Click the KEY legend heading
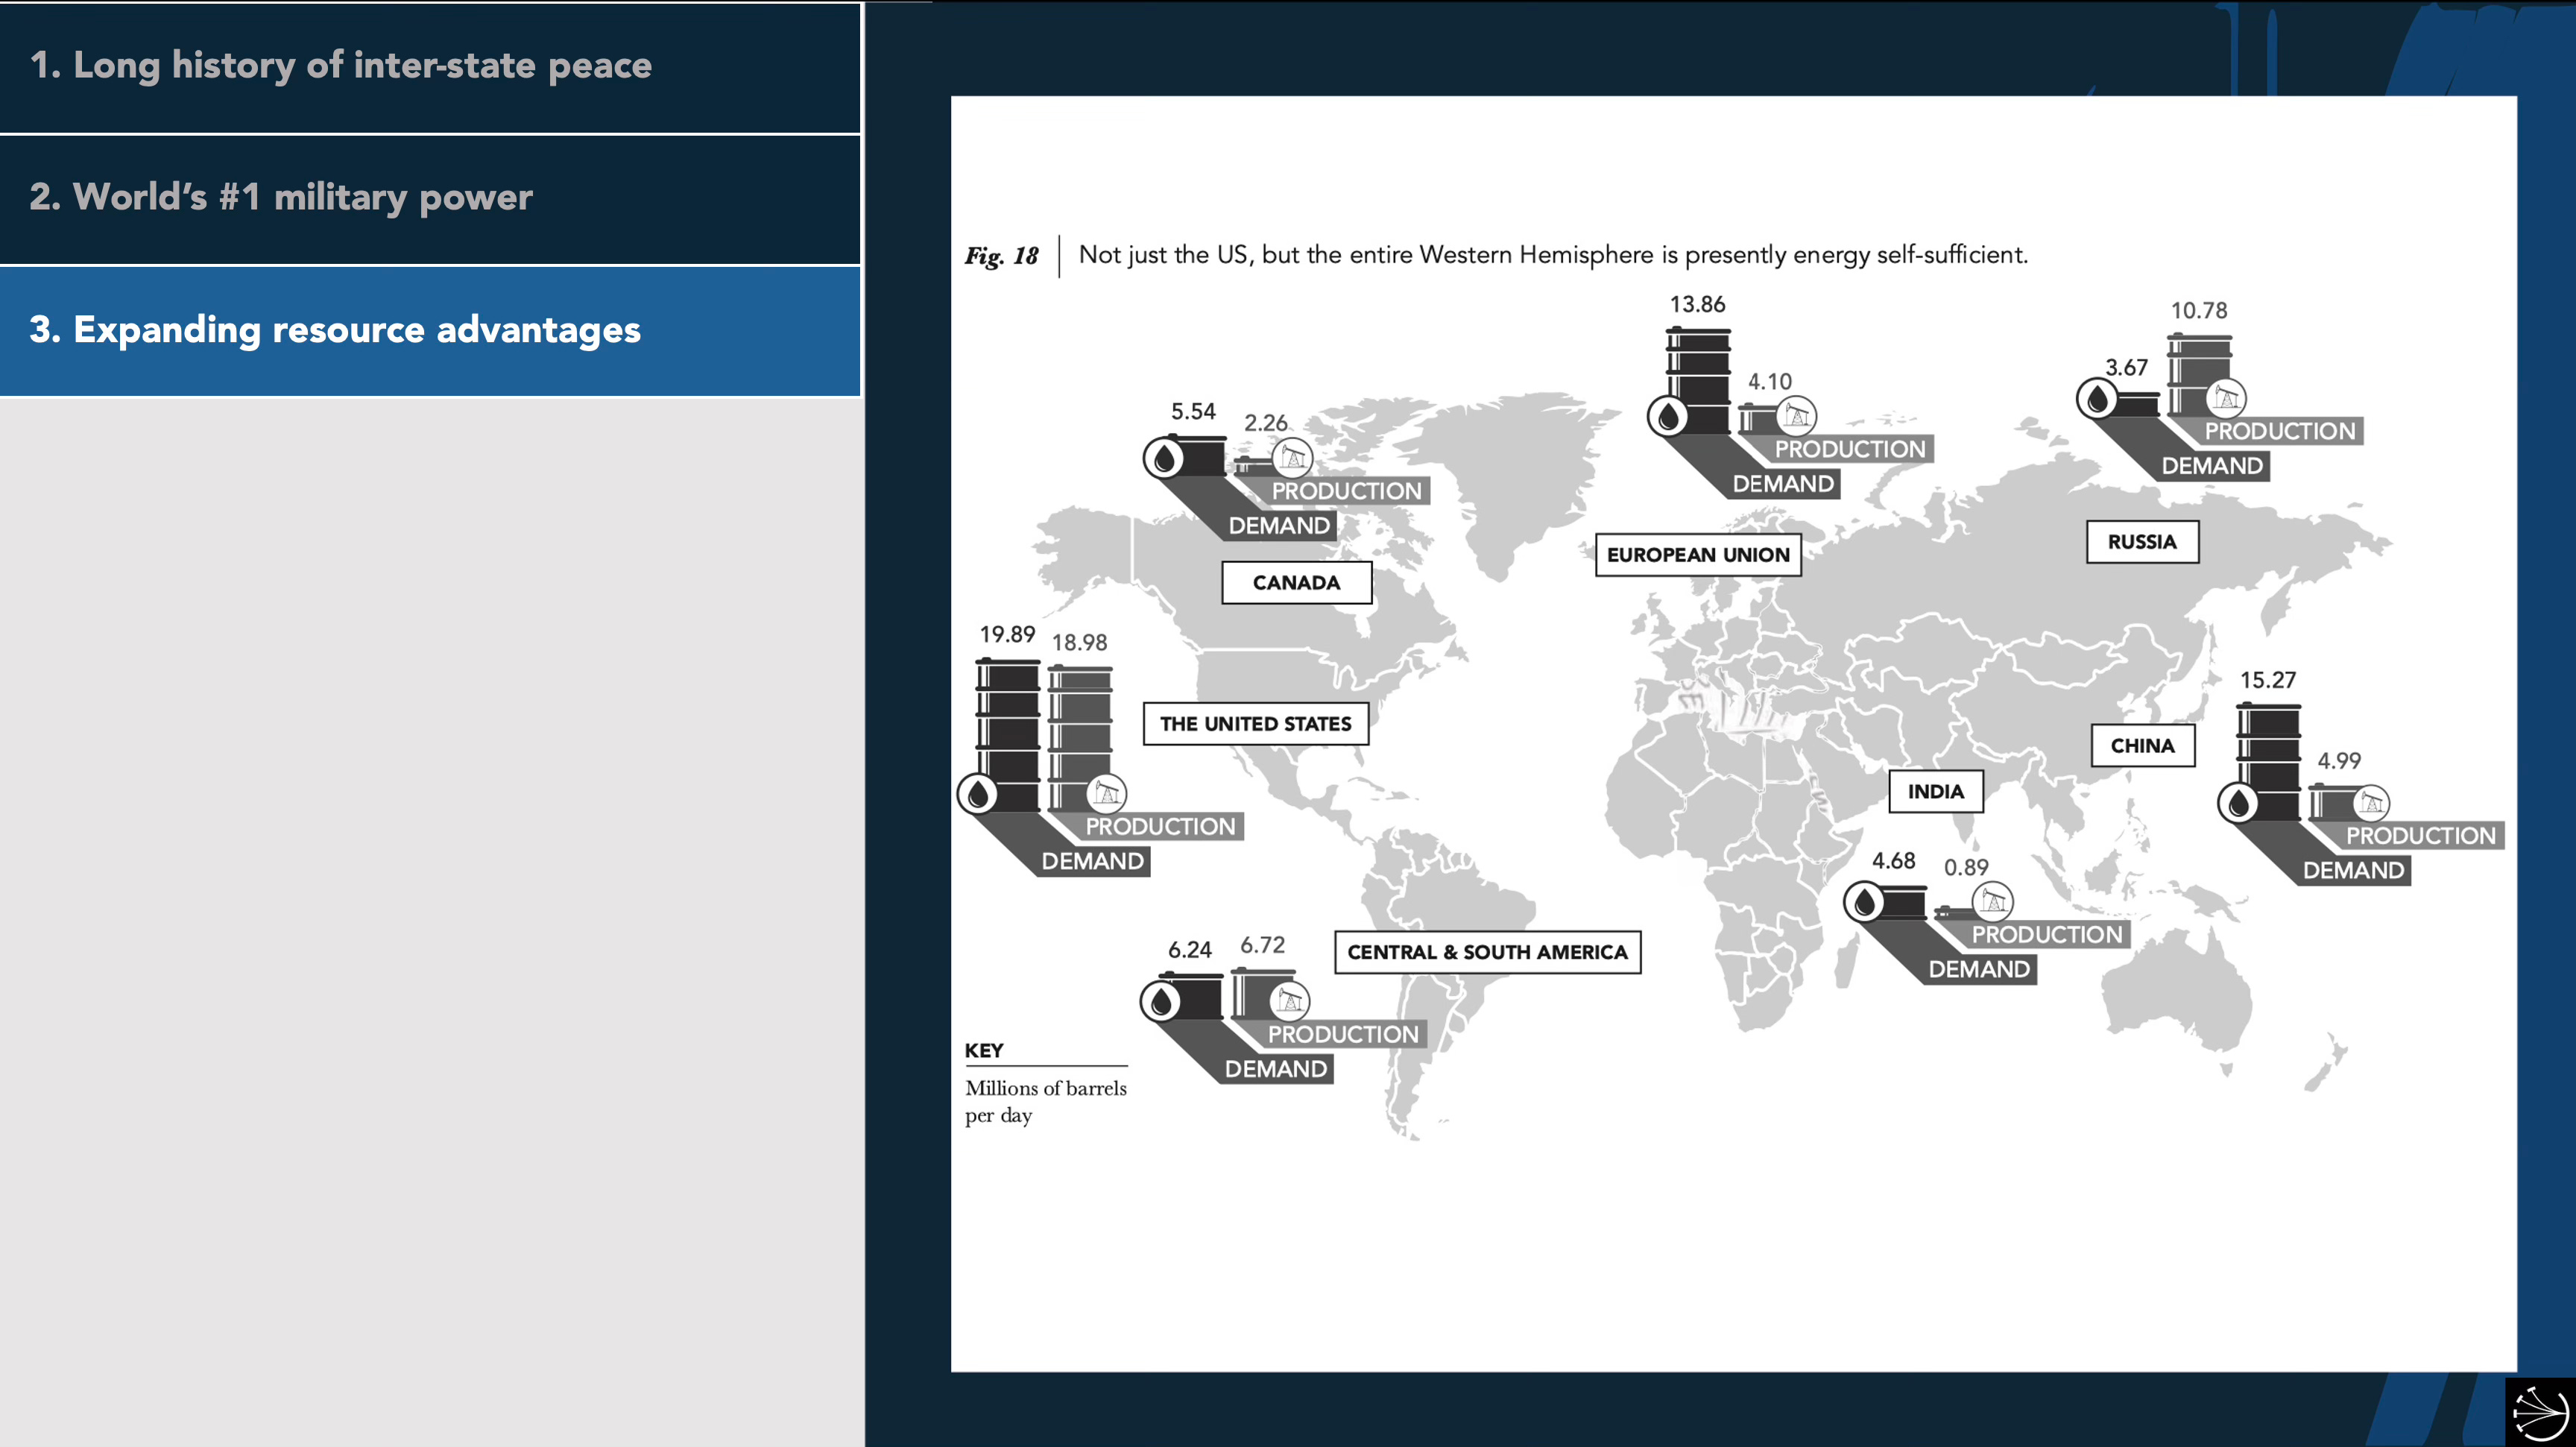Viewport: 2576px width, 1447px height. 983,1050
